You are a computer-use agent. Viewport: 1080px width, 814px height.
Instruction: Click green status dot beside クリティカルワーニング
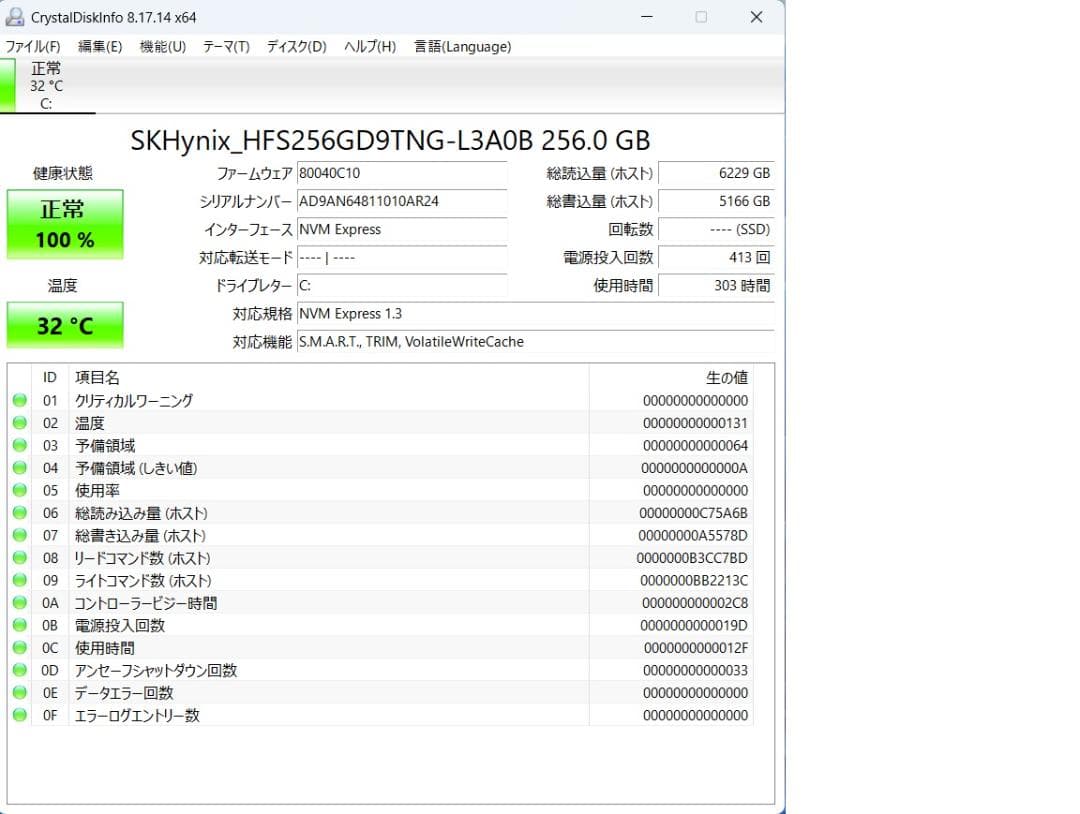click(20, 400)
